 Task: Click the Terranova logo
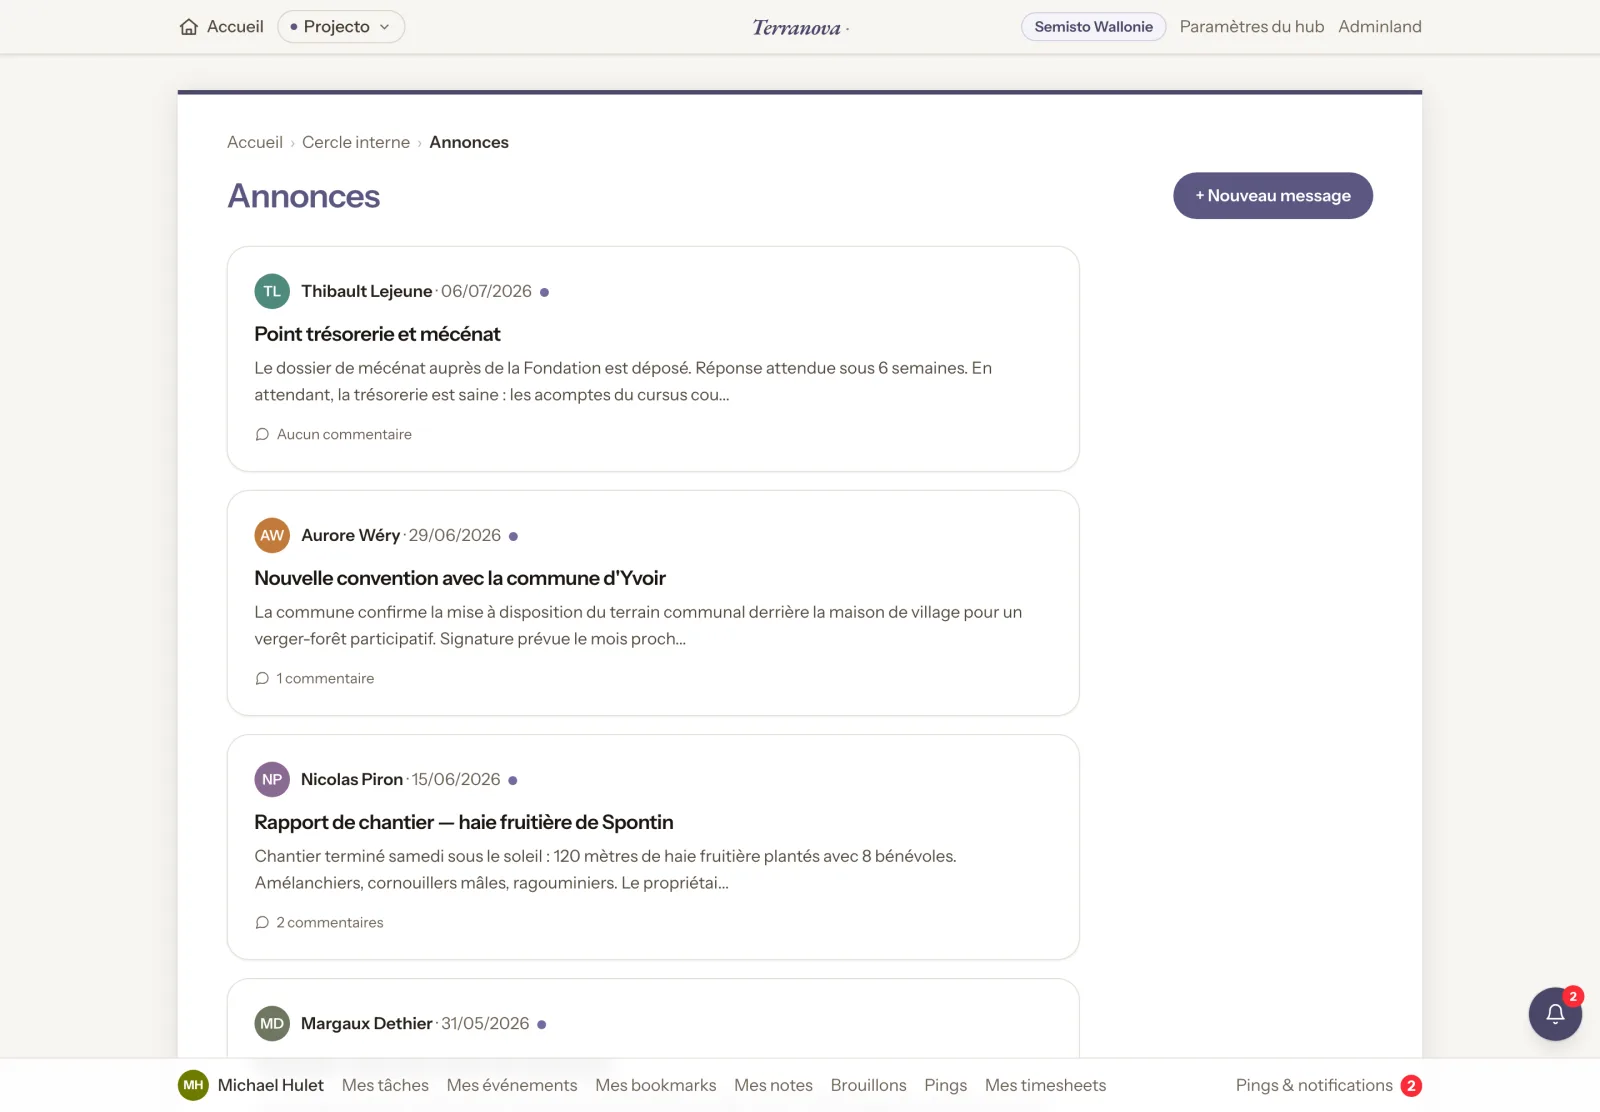(x=800, y=28)
